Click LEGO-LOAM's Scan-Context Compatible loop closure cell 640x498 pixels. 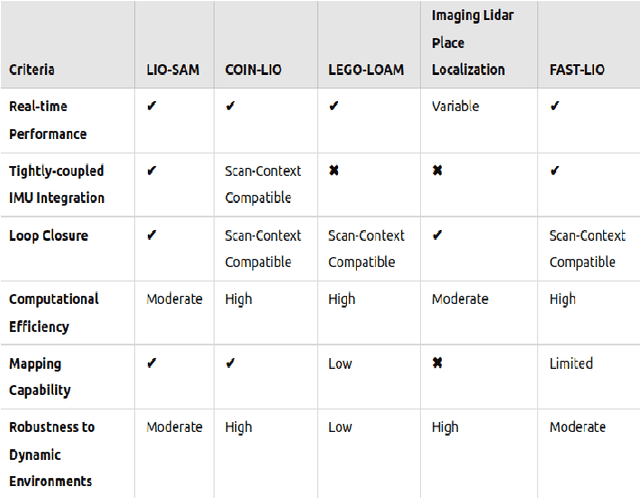[366, 249]
